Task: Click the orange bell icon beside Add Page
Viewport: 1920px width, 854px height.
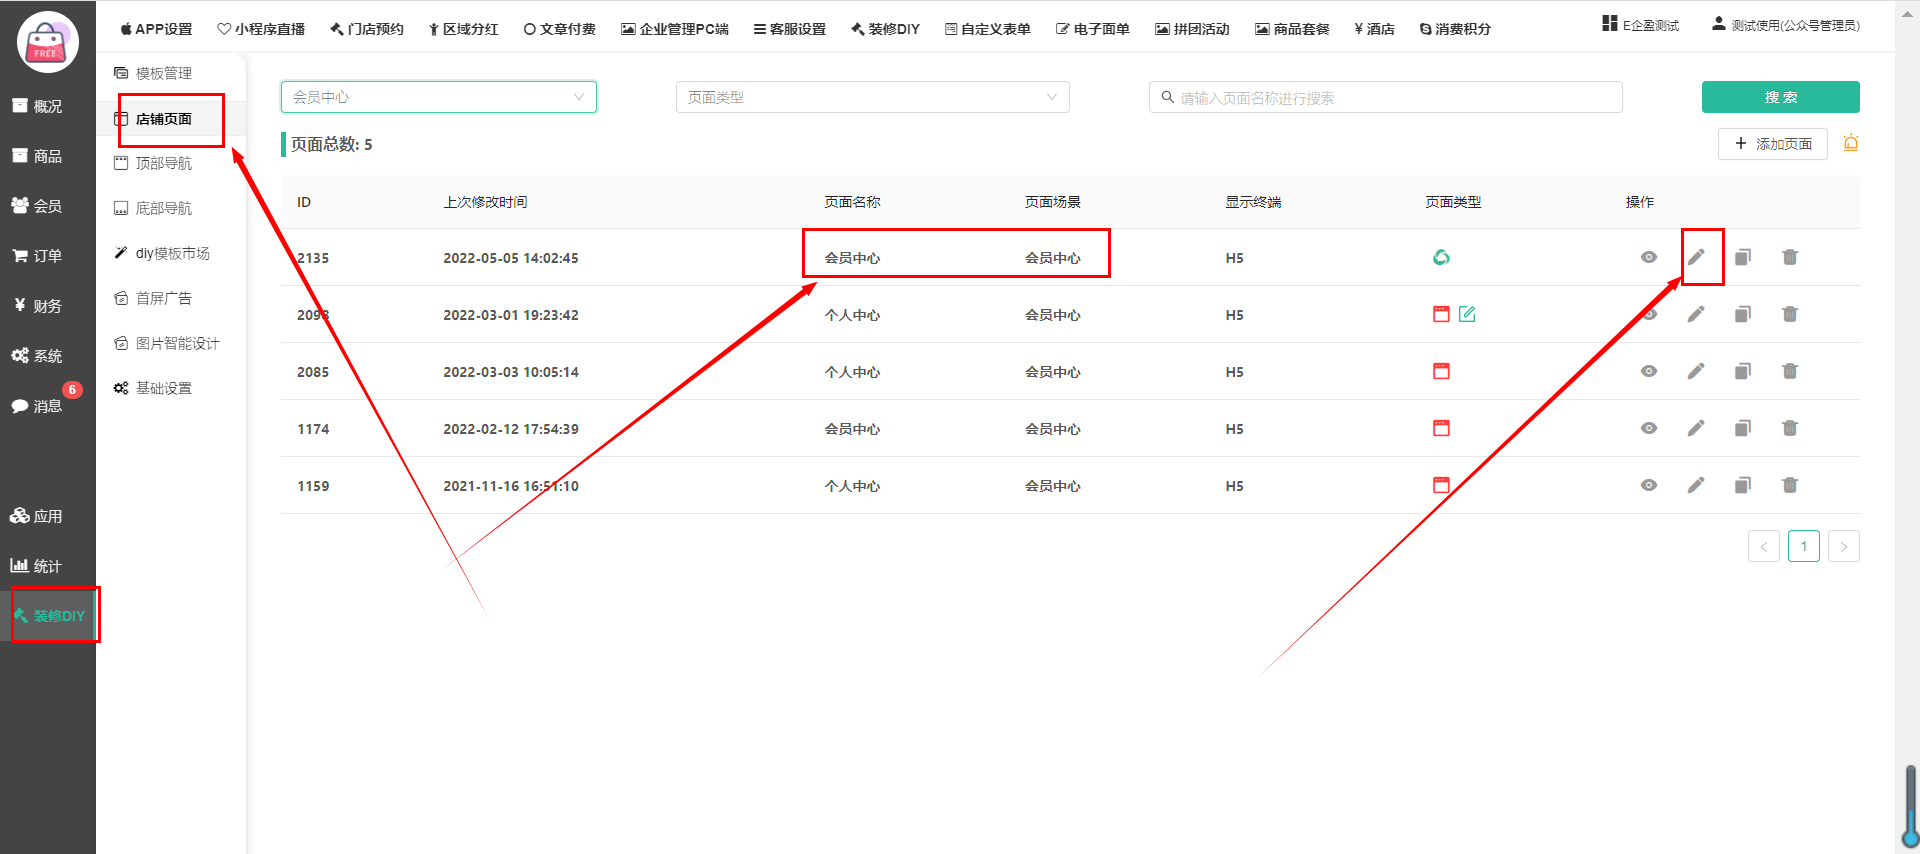Action: point(1851,143)
